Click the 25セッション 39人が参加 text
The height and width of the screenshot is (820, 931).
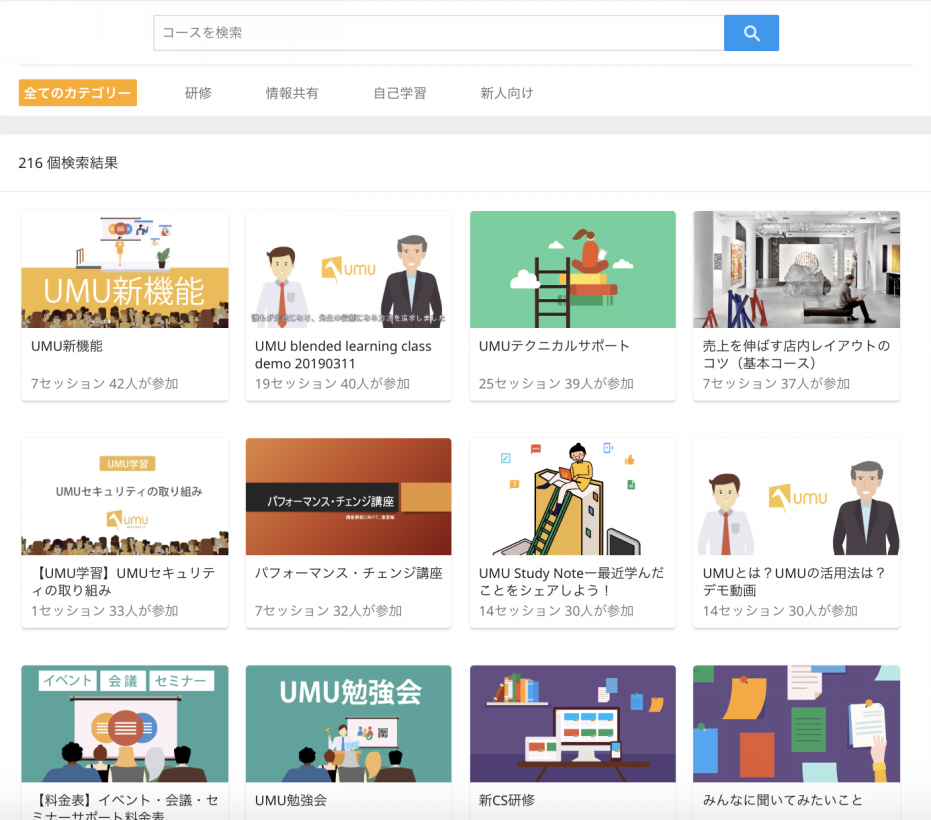[556, 384]
